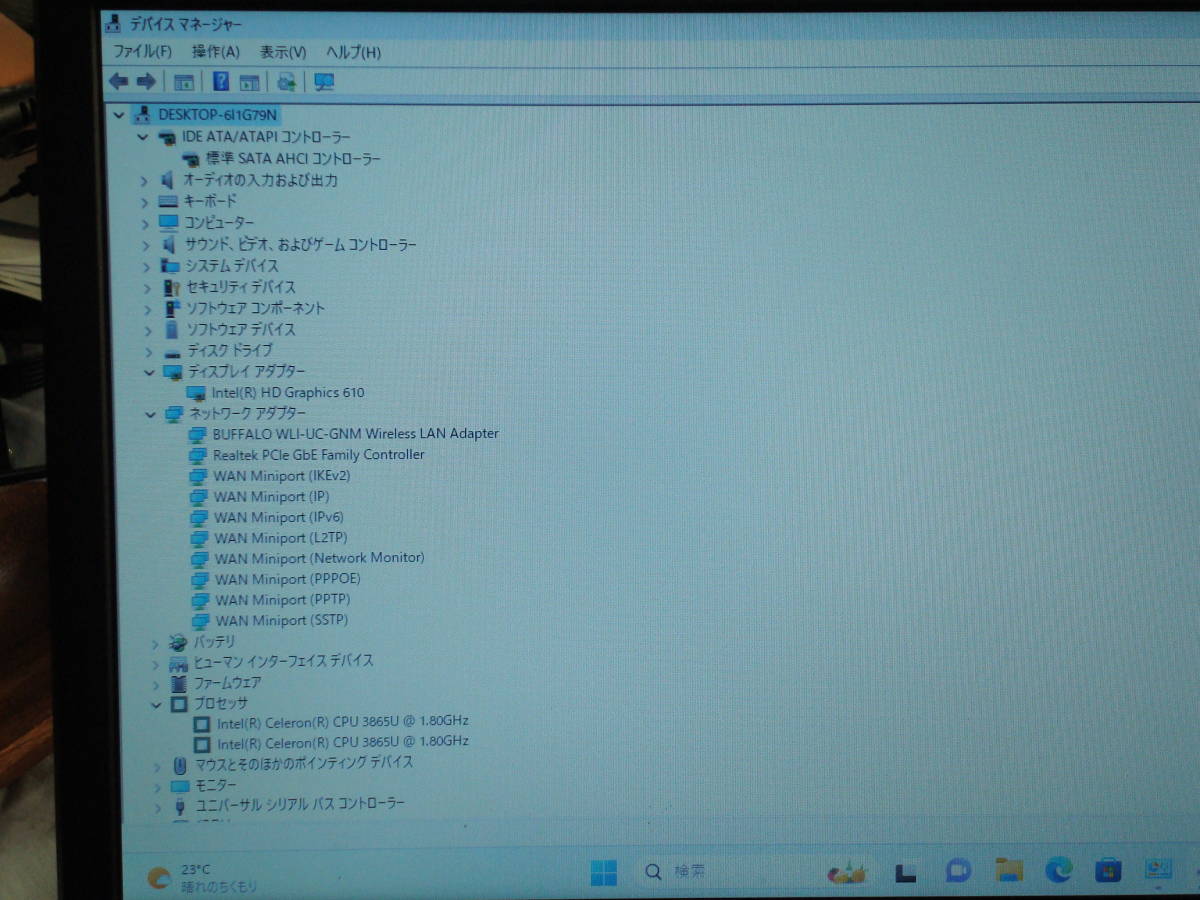Click the ディスク ドライブ category drive icon
This screenshot has height=900, width=1200.
pyautogui.click(x=171, y=352)
